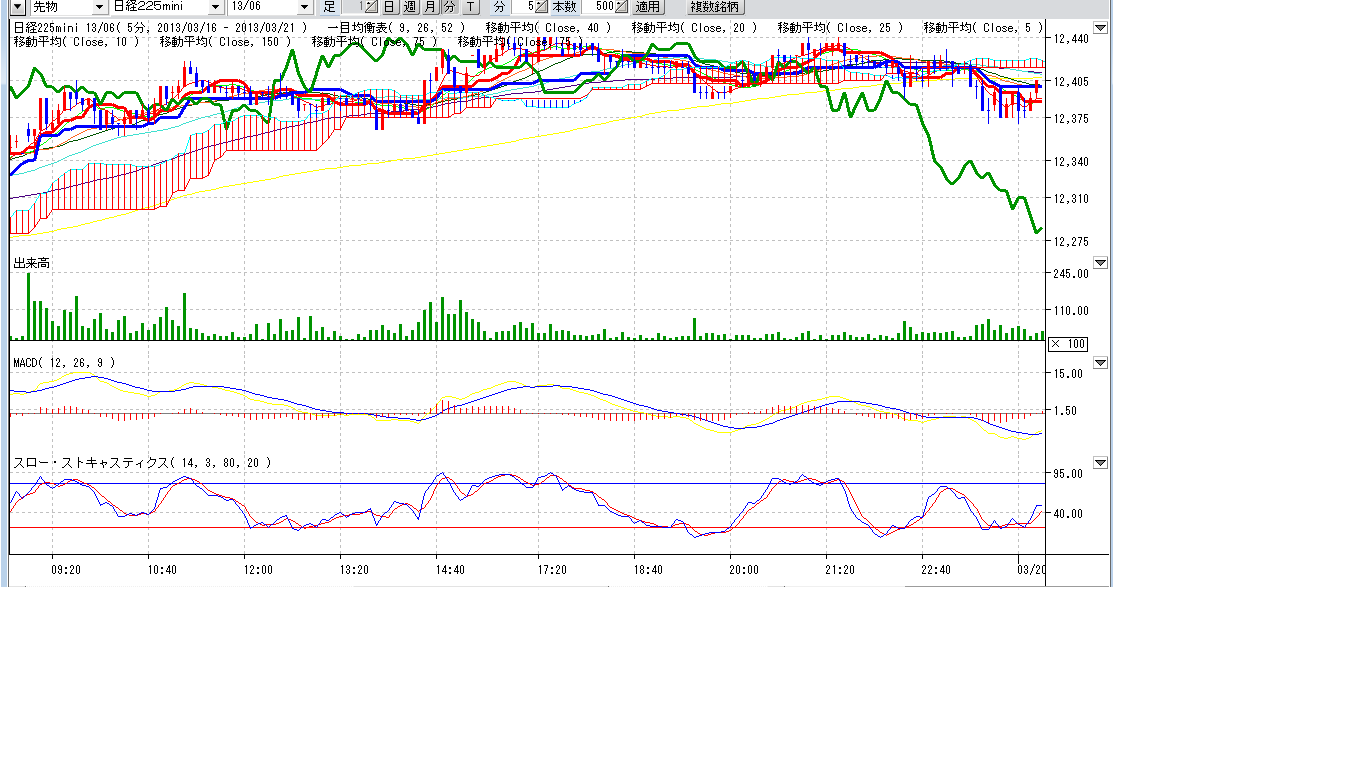Screen dimensions: 1366x768
Task: Open the 先物 product type dropdown
Action: 99,7
